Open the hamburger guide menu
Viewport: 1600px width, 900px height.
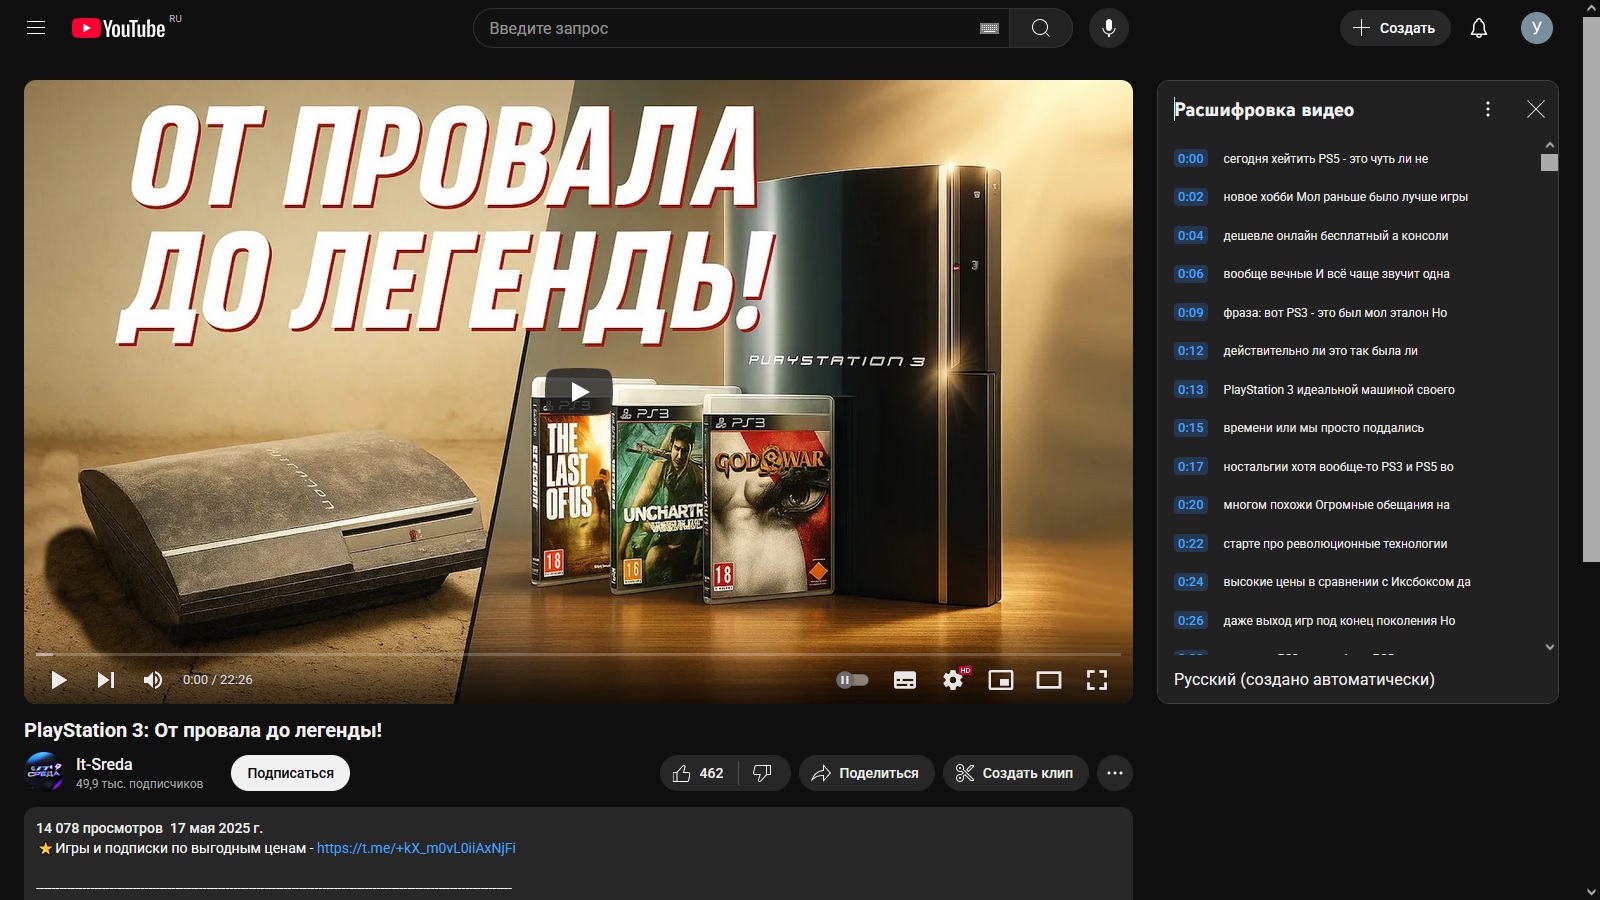36,28
